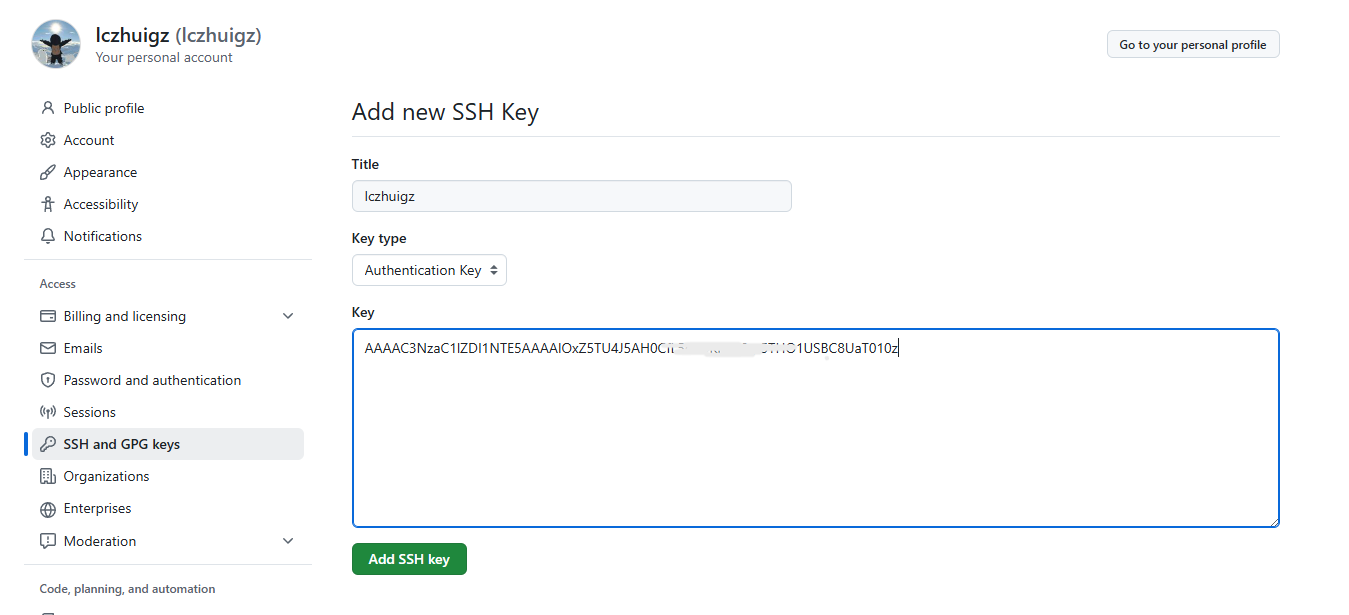Go to your personal profile
The height and width of the screenshot is (615, 1349).
click(1192, 45)
